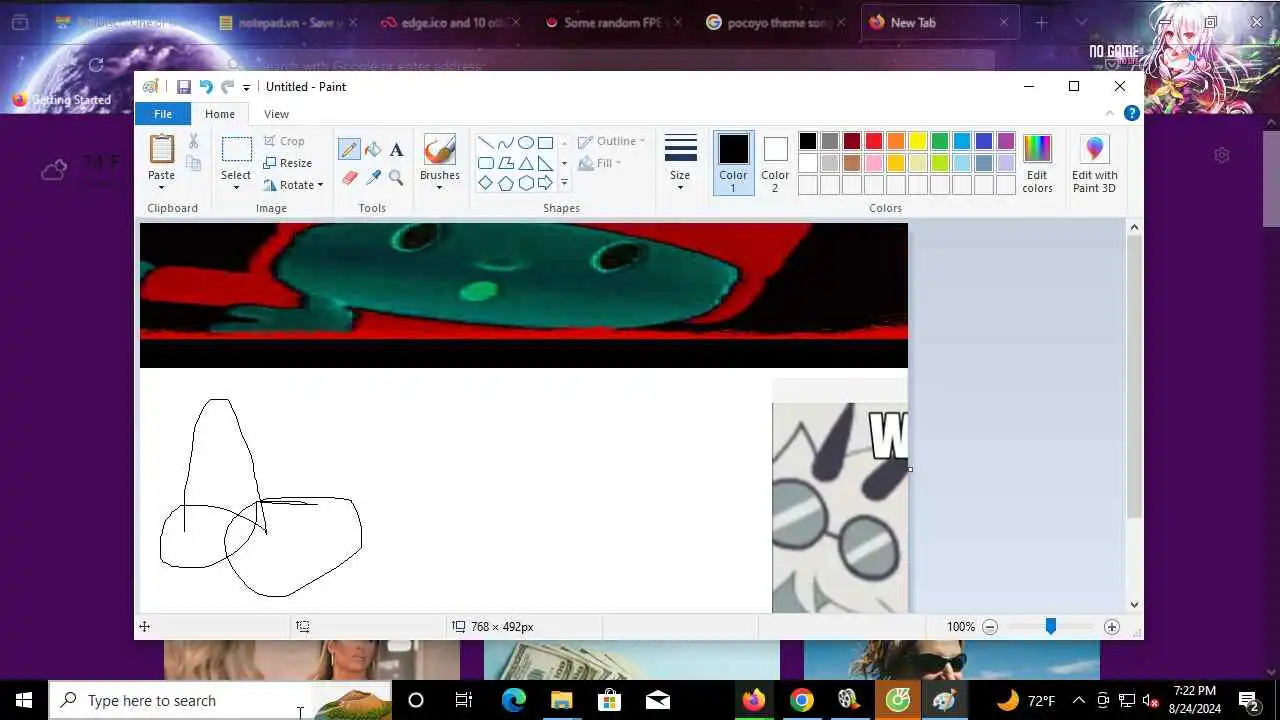Image resolution: width=1280 pixels, height=720 pixels.
Task: Pick the Right arrow shape
Action: tap(545, 183)
